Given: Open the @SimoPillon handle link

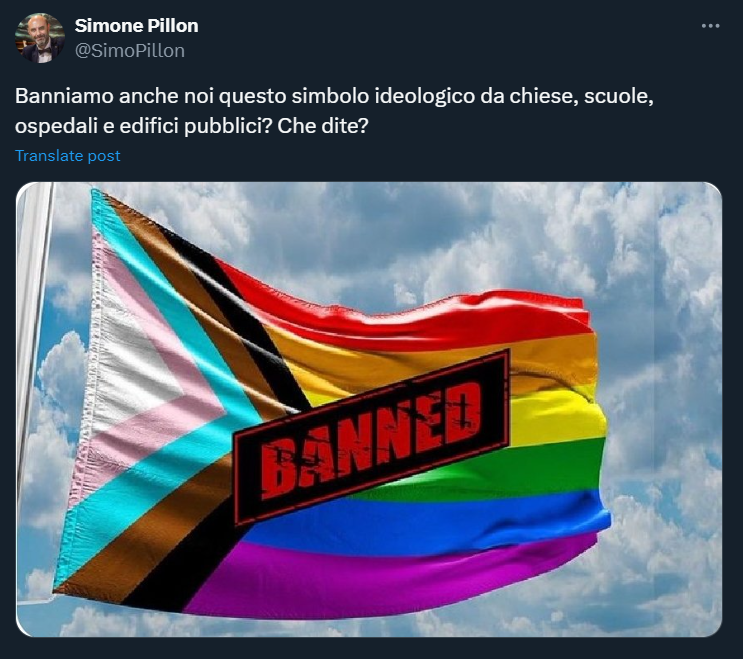Looking at the screenshot, I should pos(130,51).
